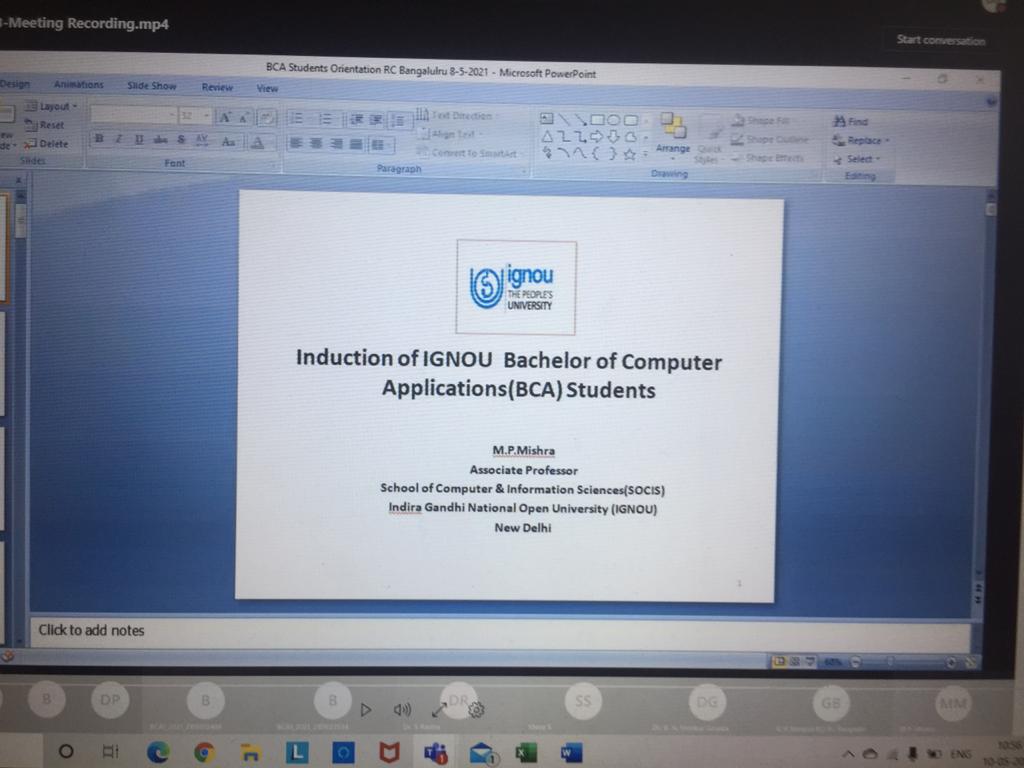Open the font size dropdown
1024x768 pixels.
coord(196,116)
